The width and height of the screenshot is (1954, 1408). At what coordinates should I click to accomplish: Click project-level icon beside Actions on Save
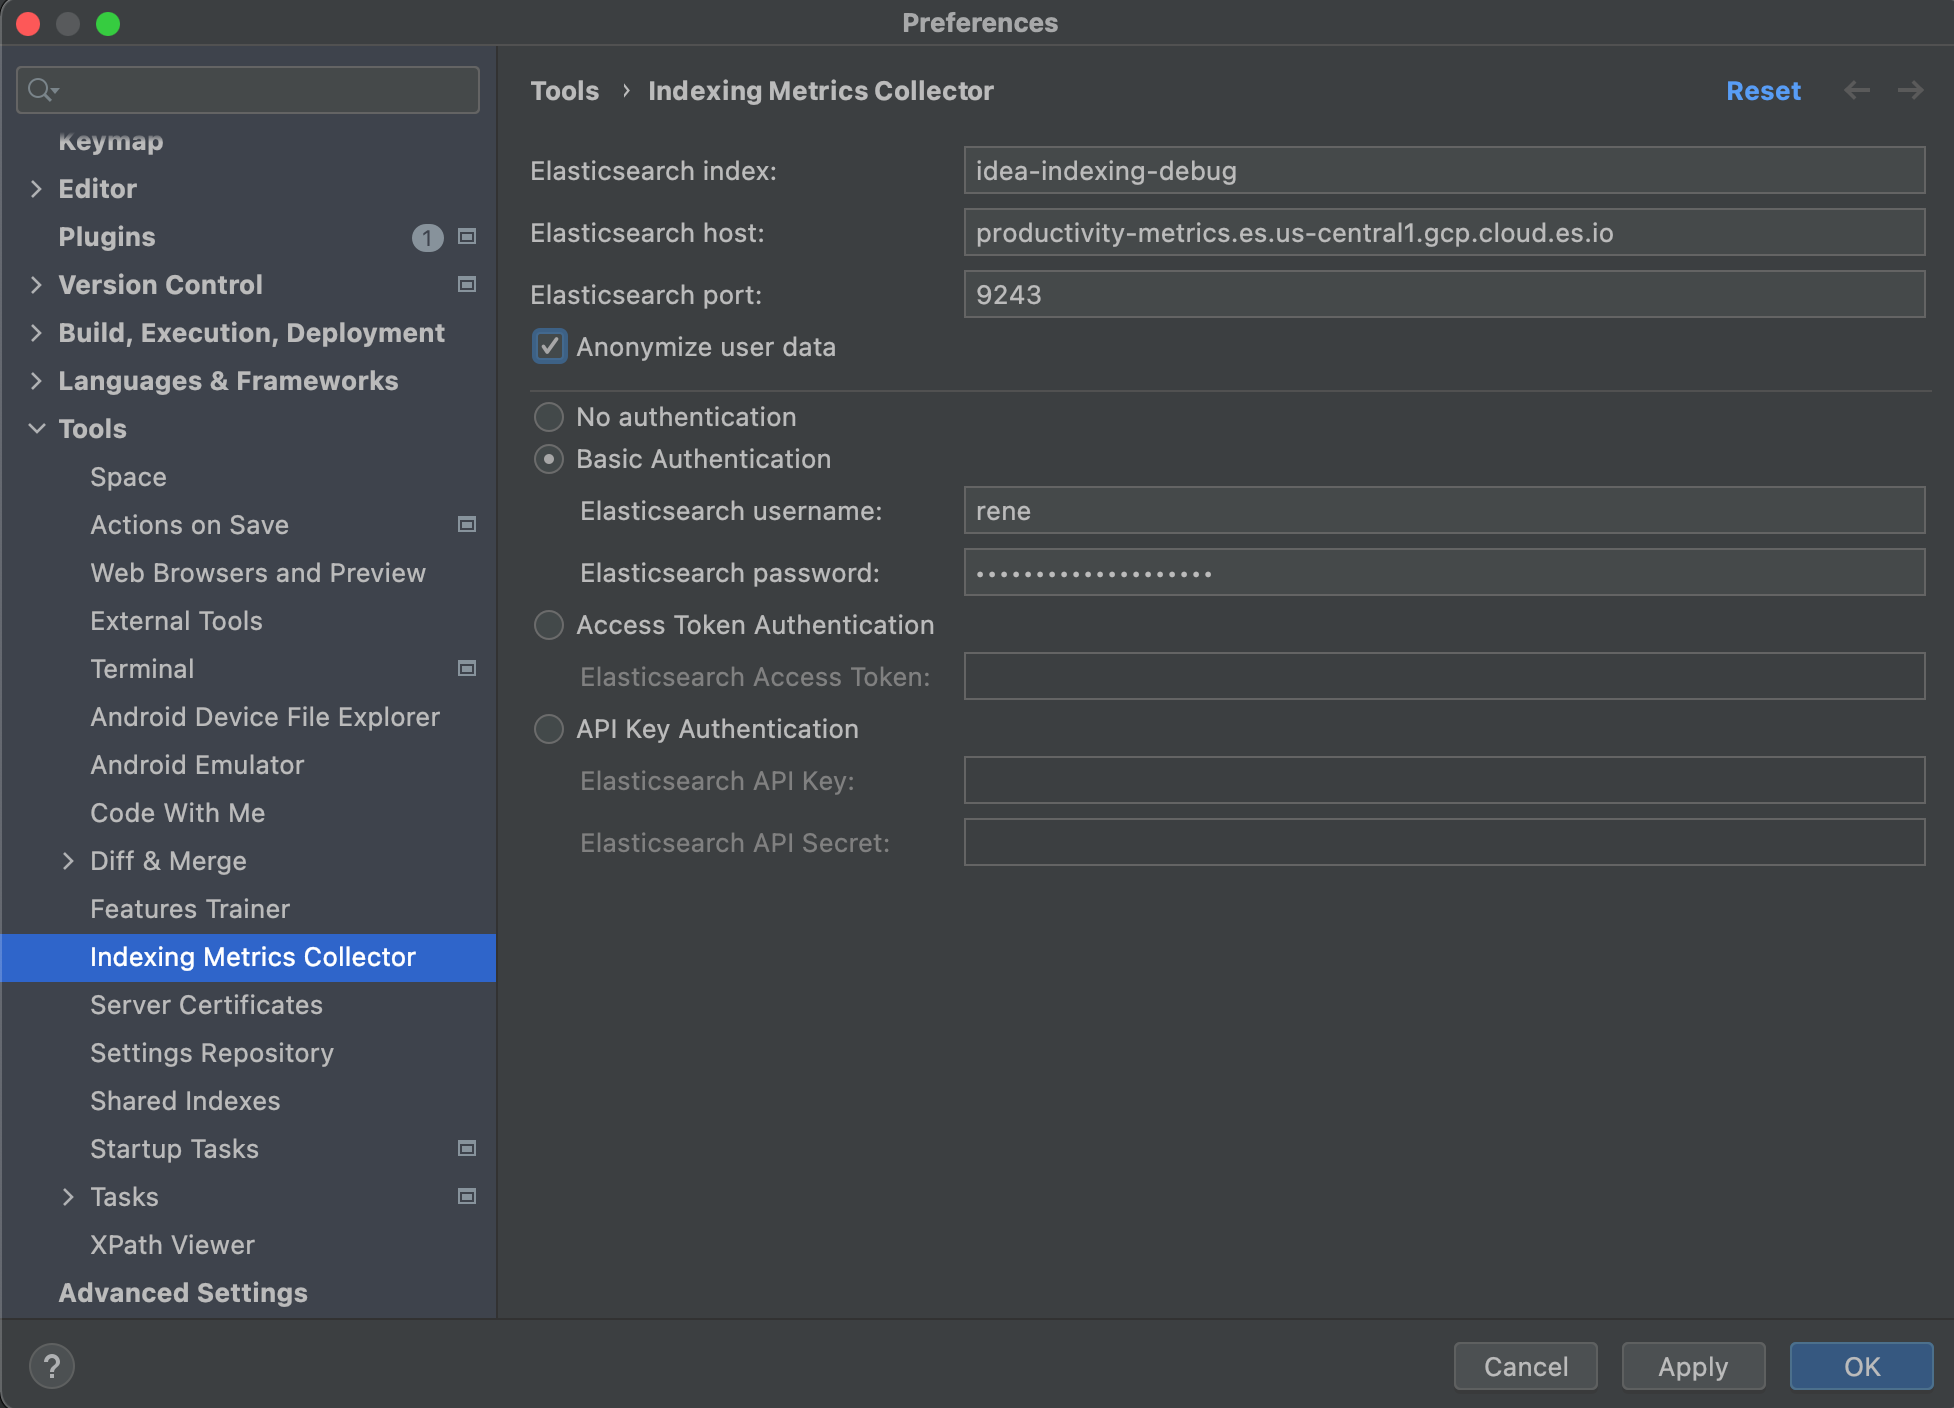466,525
